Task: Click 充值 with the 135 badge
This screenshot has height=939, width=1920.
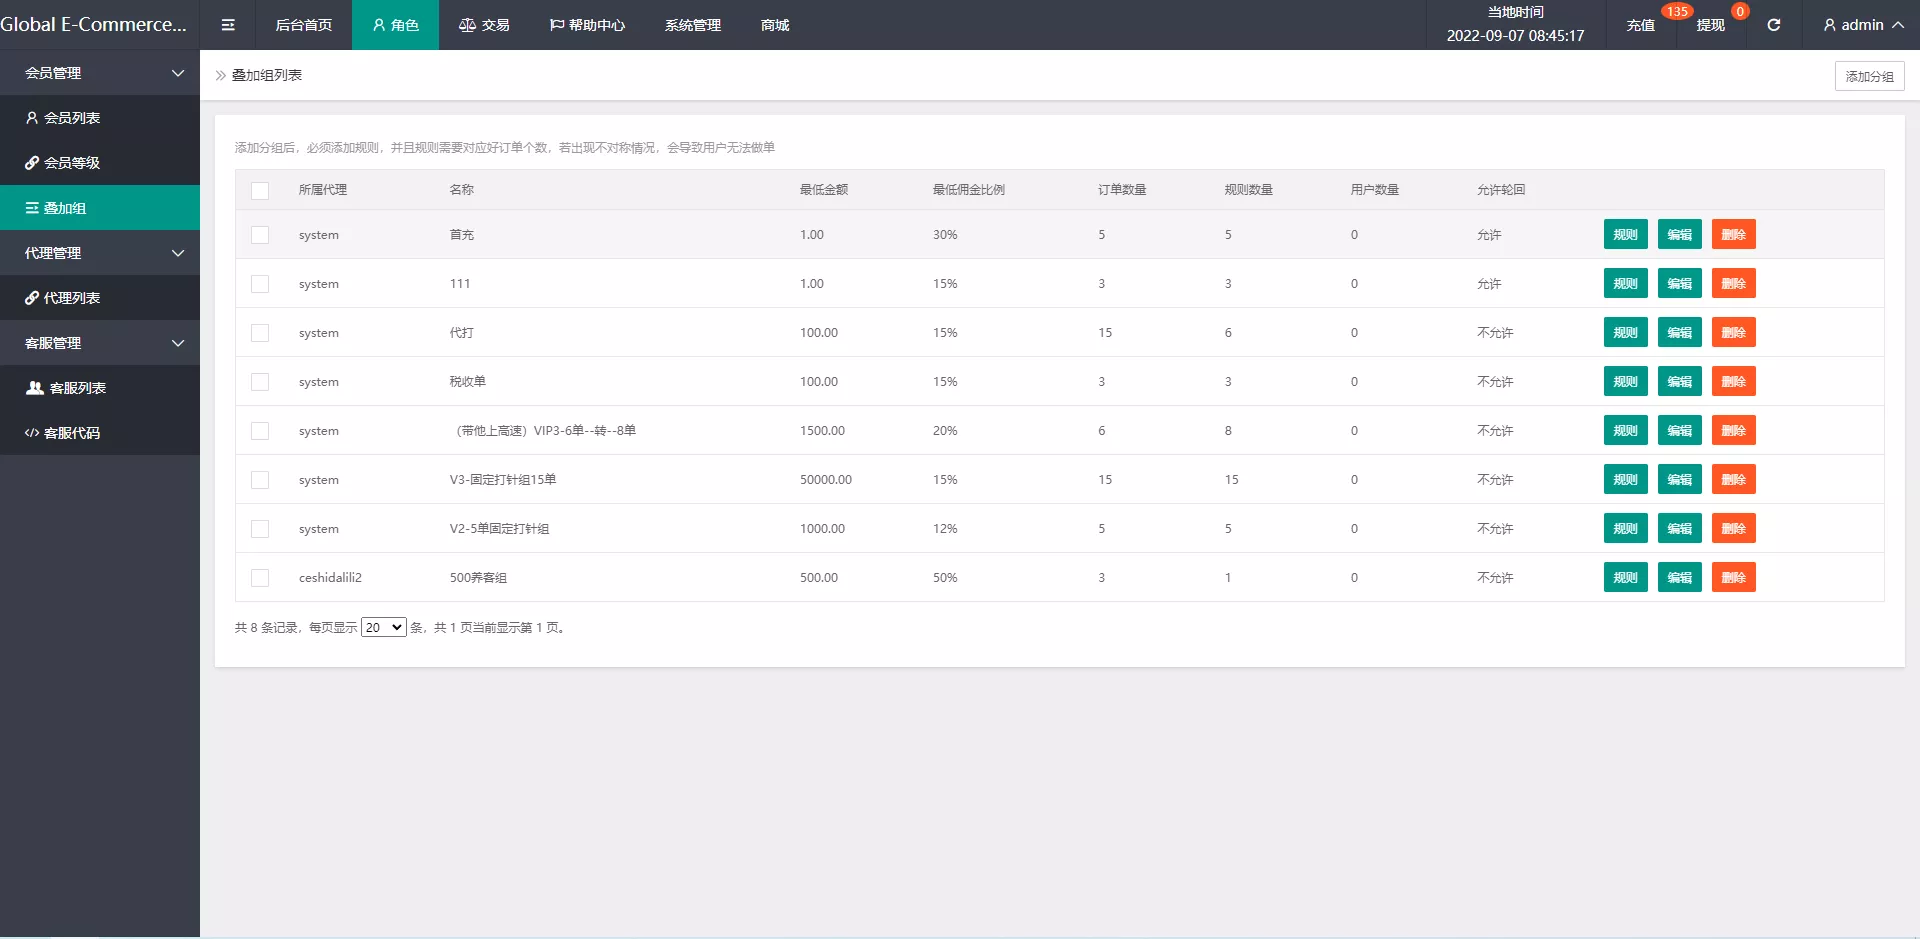Action: (x=1641, y=25)
